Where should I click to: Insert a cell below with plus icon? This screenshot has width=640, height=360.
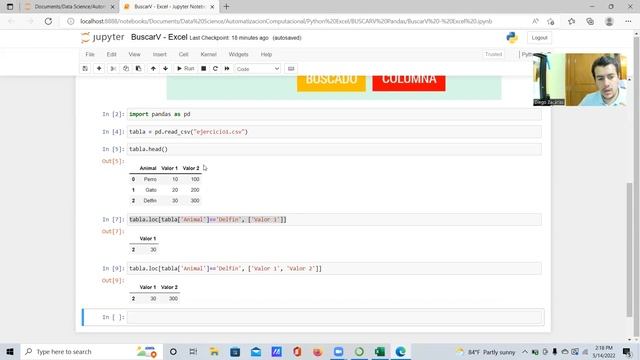click(99, 69)
